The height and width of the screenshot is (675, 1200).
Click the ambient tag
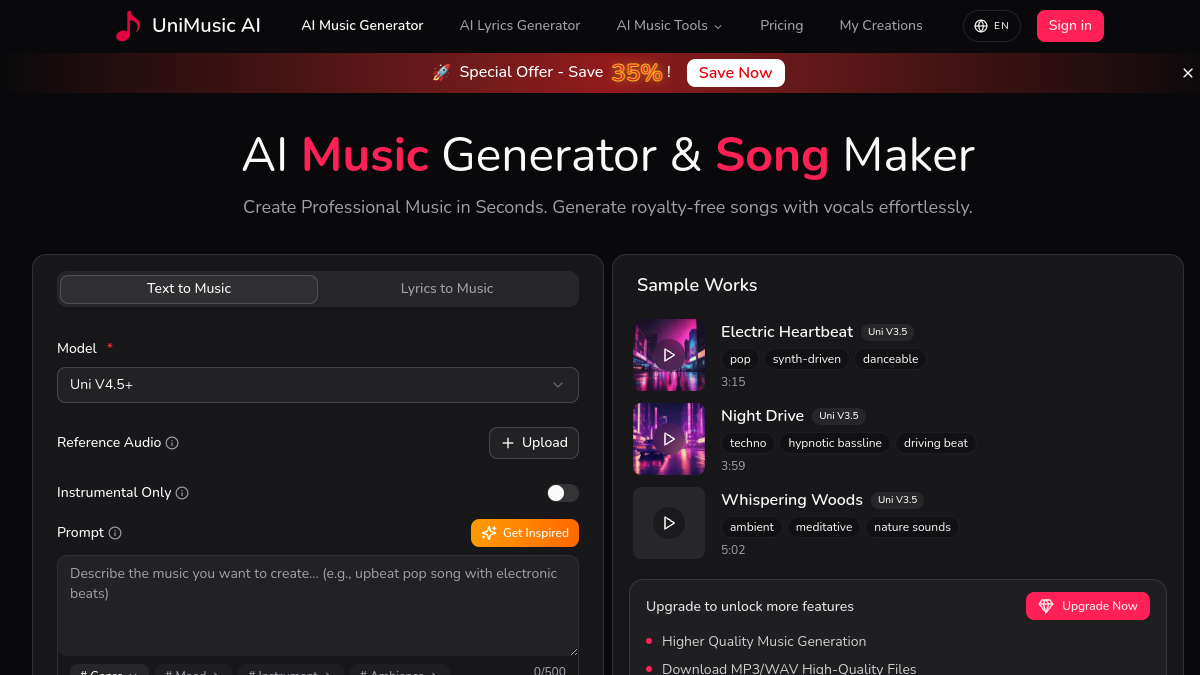[x=752, y=527]
